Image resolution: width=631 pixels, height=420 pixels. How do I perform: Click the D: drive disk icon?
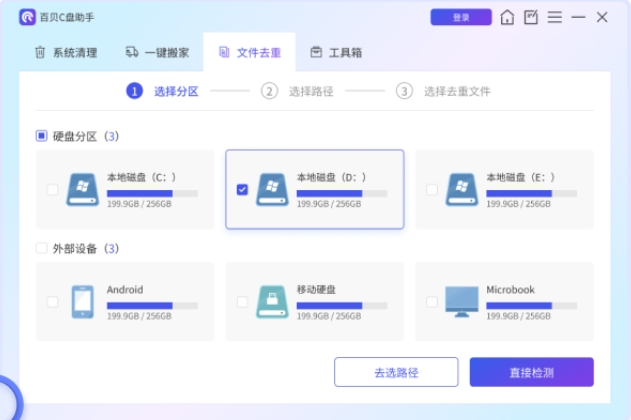tap(272, 189)
